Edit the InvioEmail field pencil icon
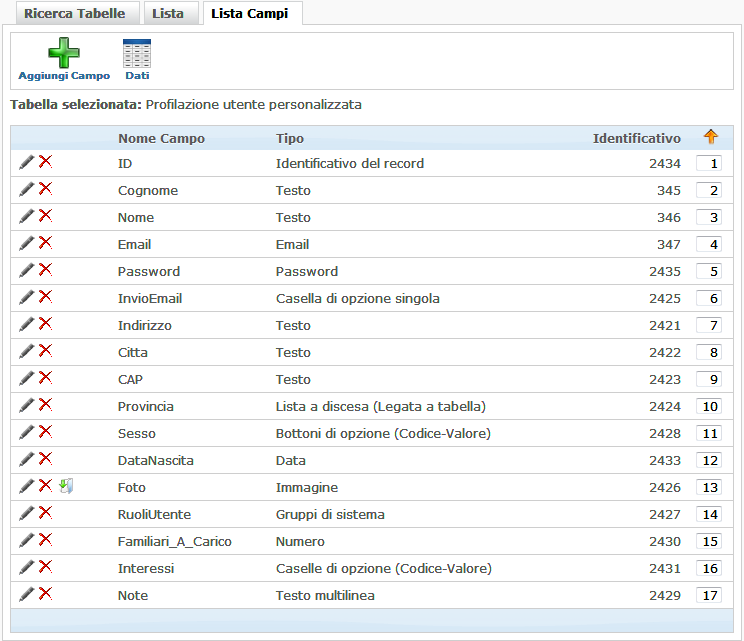 27,297
